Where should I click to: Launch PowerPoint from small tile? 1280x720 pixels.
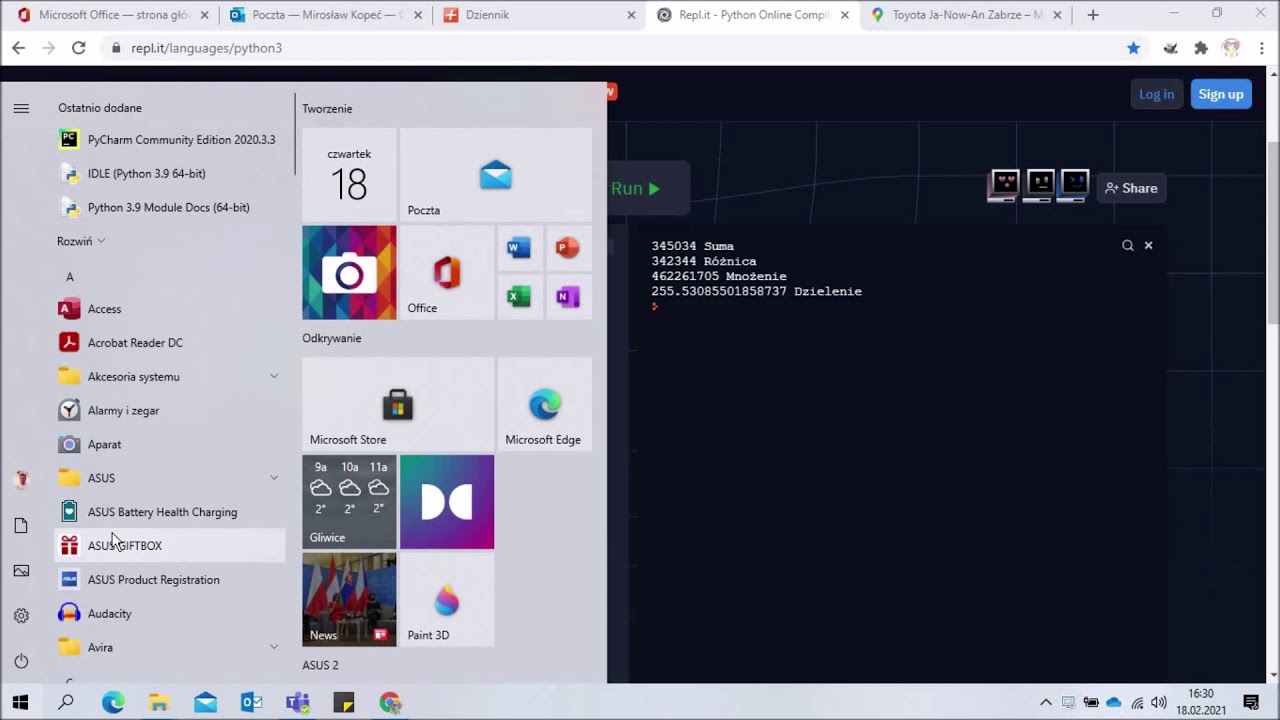(568, 248)
